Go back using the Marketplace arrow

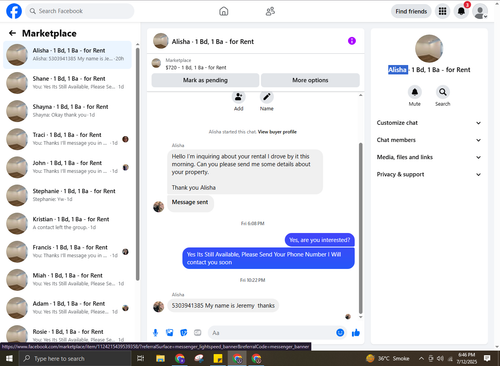(x=12, y=33)
